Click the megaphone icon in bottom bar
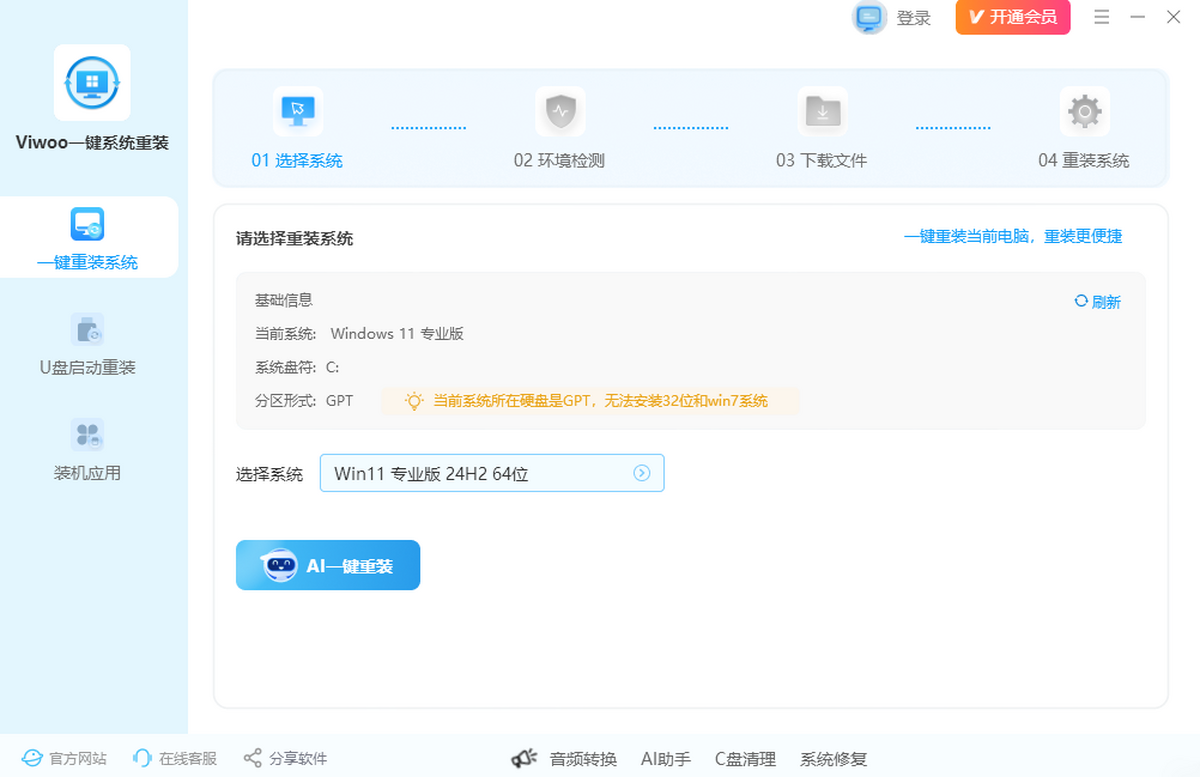 point(525,759)
